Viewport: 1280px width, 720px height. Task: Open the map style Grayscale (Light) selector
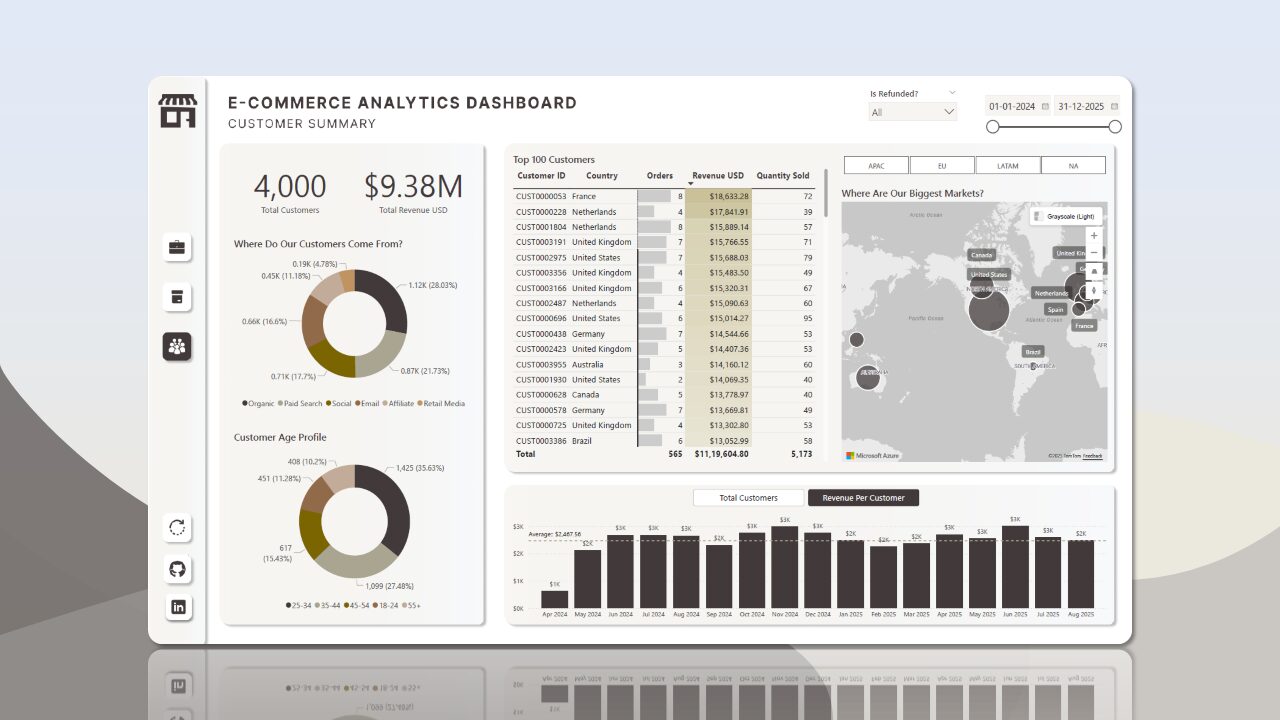click(x=1067, y=216)
